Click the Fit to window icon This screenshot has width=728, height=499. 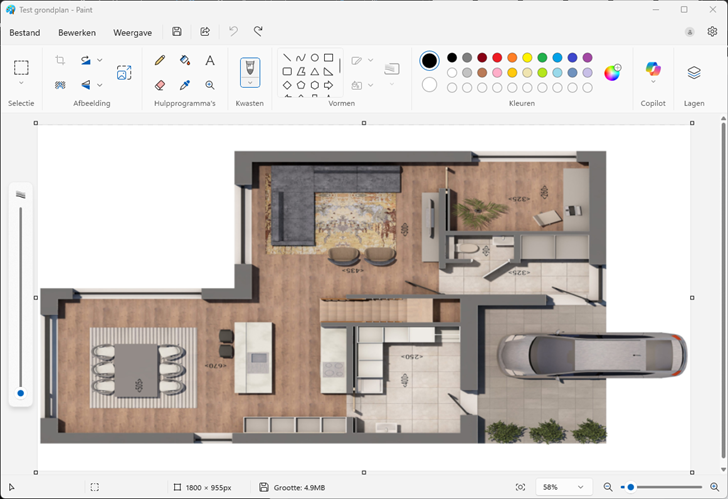(520, 487)
